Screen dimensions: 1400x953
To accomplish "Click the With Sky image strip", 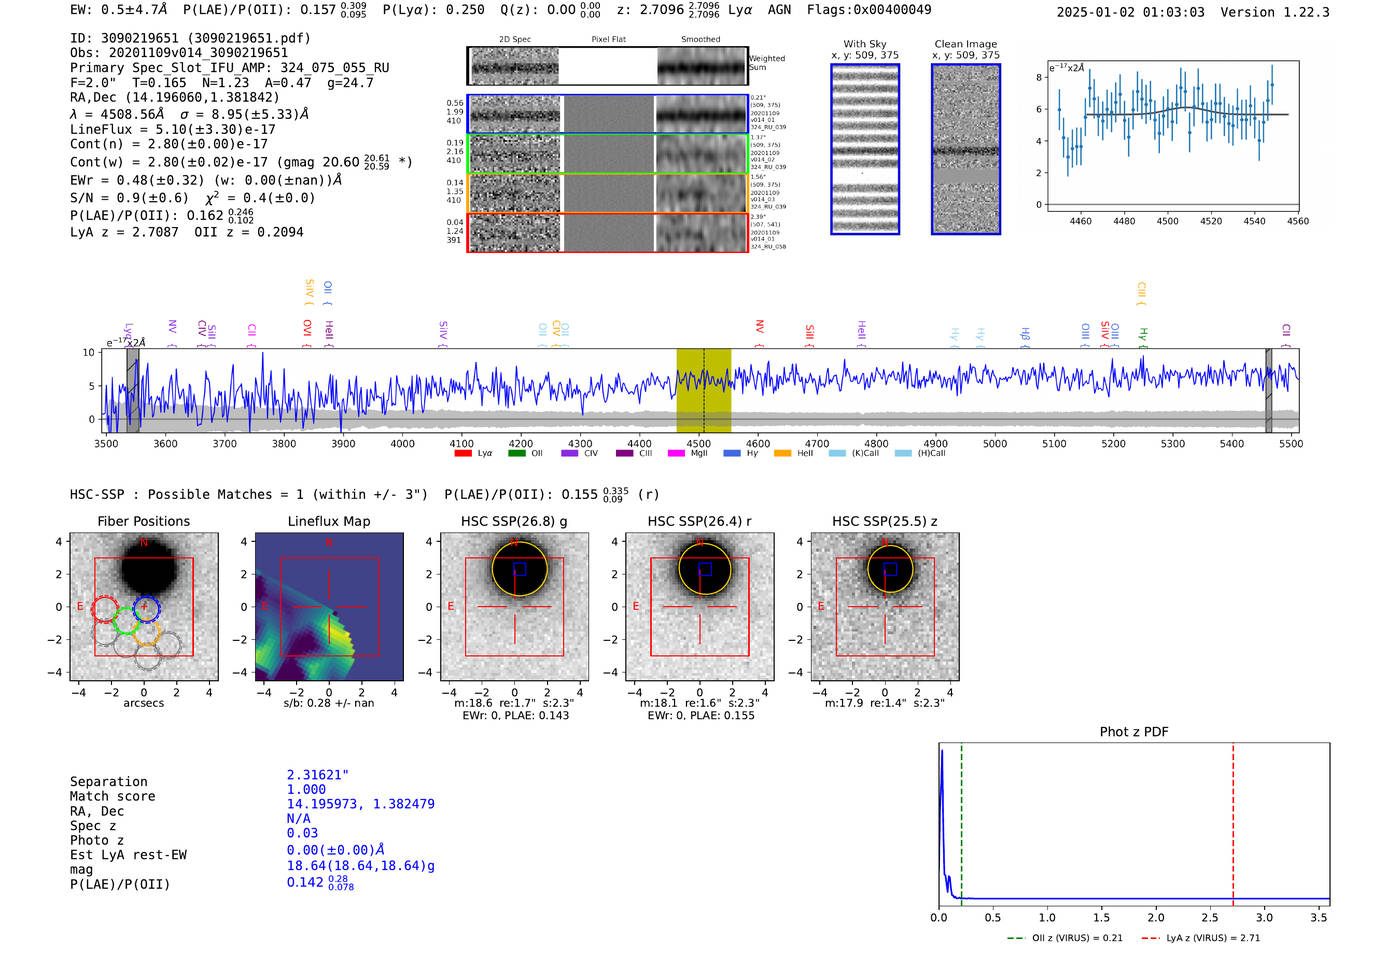I will point(865,149).
